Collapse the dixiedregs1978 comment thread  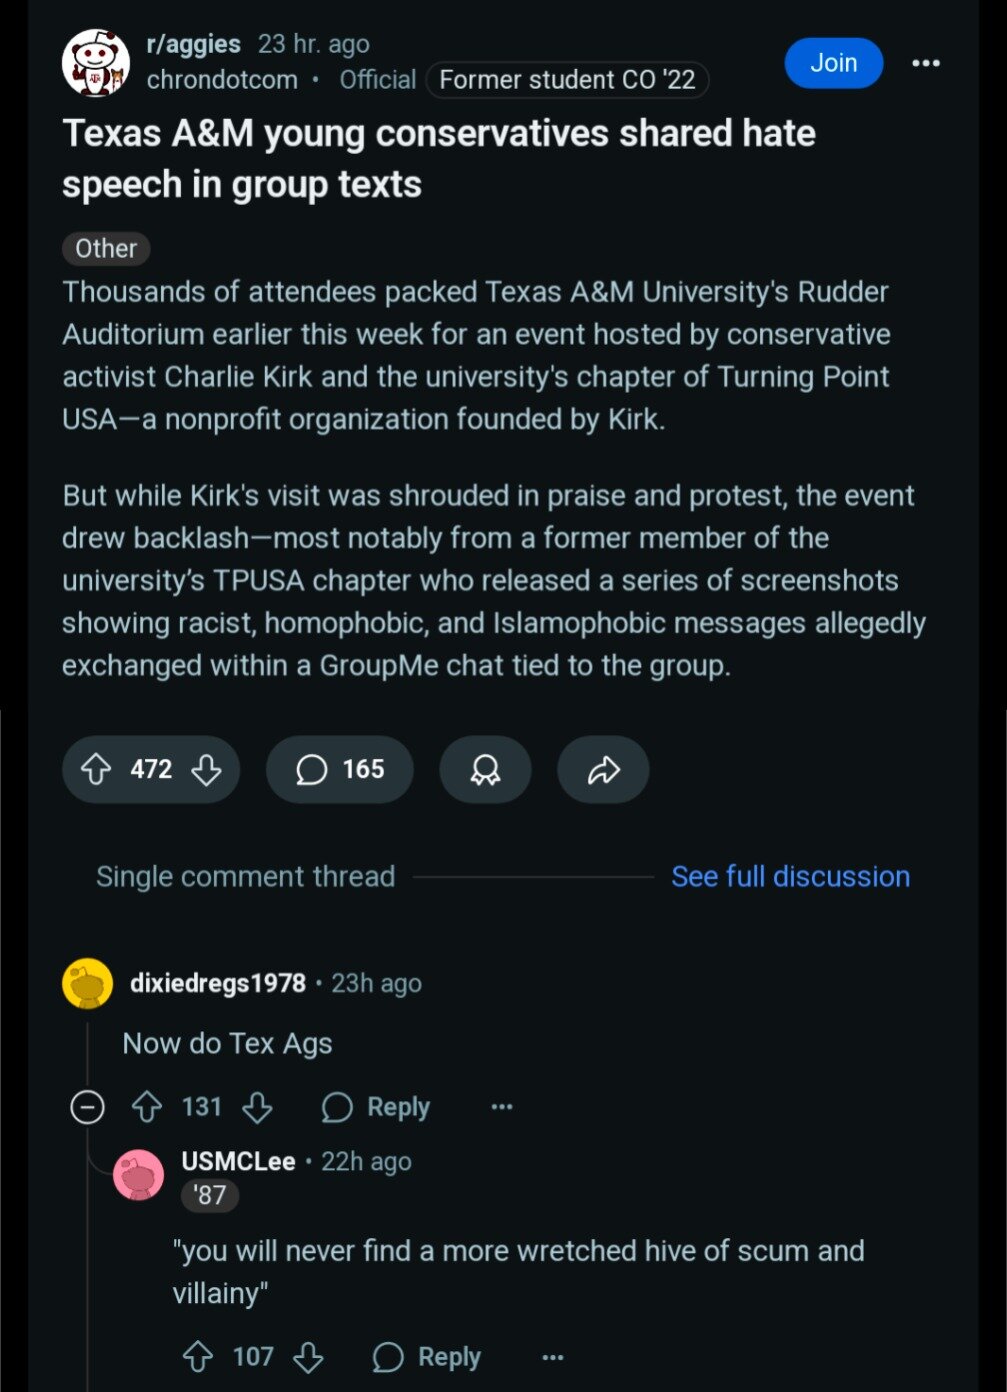(x=87, y=1107)
